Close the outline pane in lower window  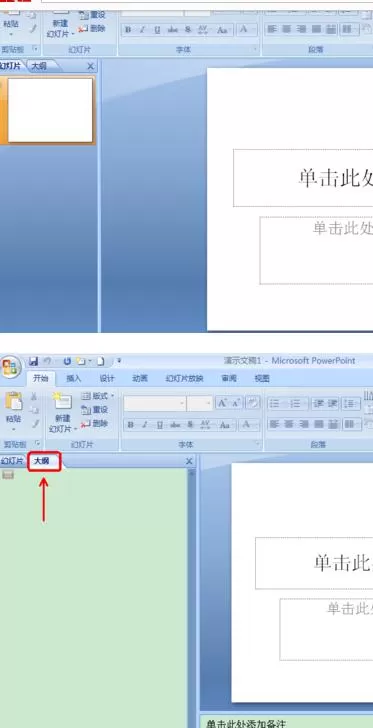pyautogui.click(x=189, y=461)
